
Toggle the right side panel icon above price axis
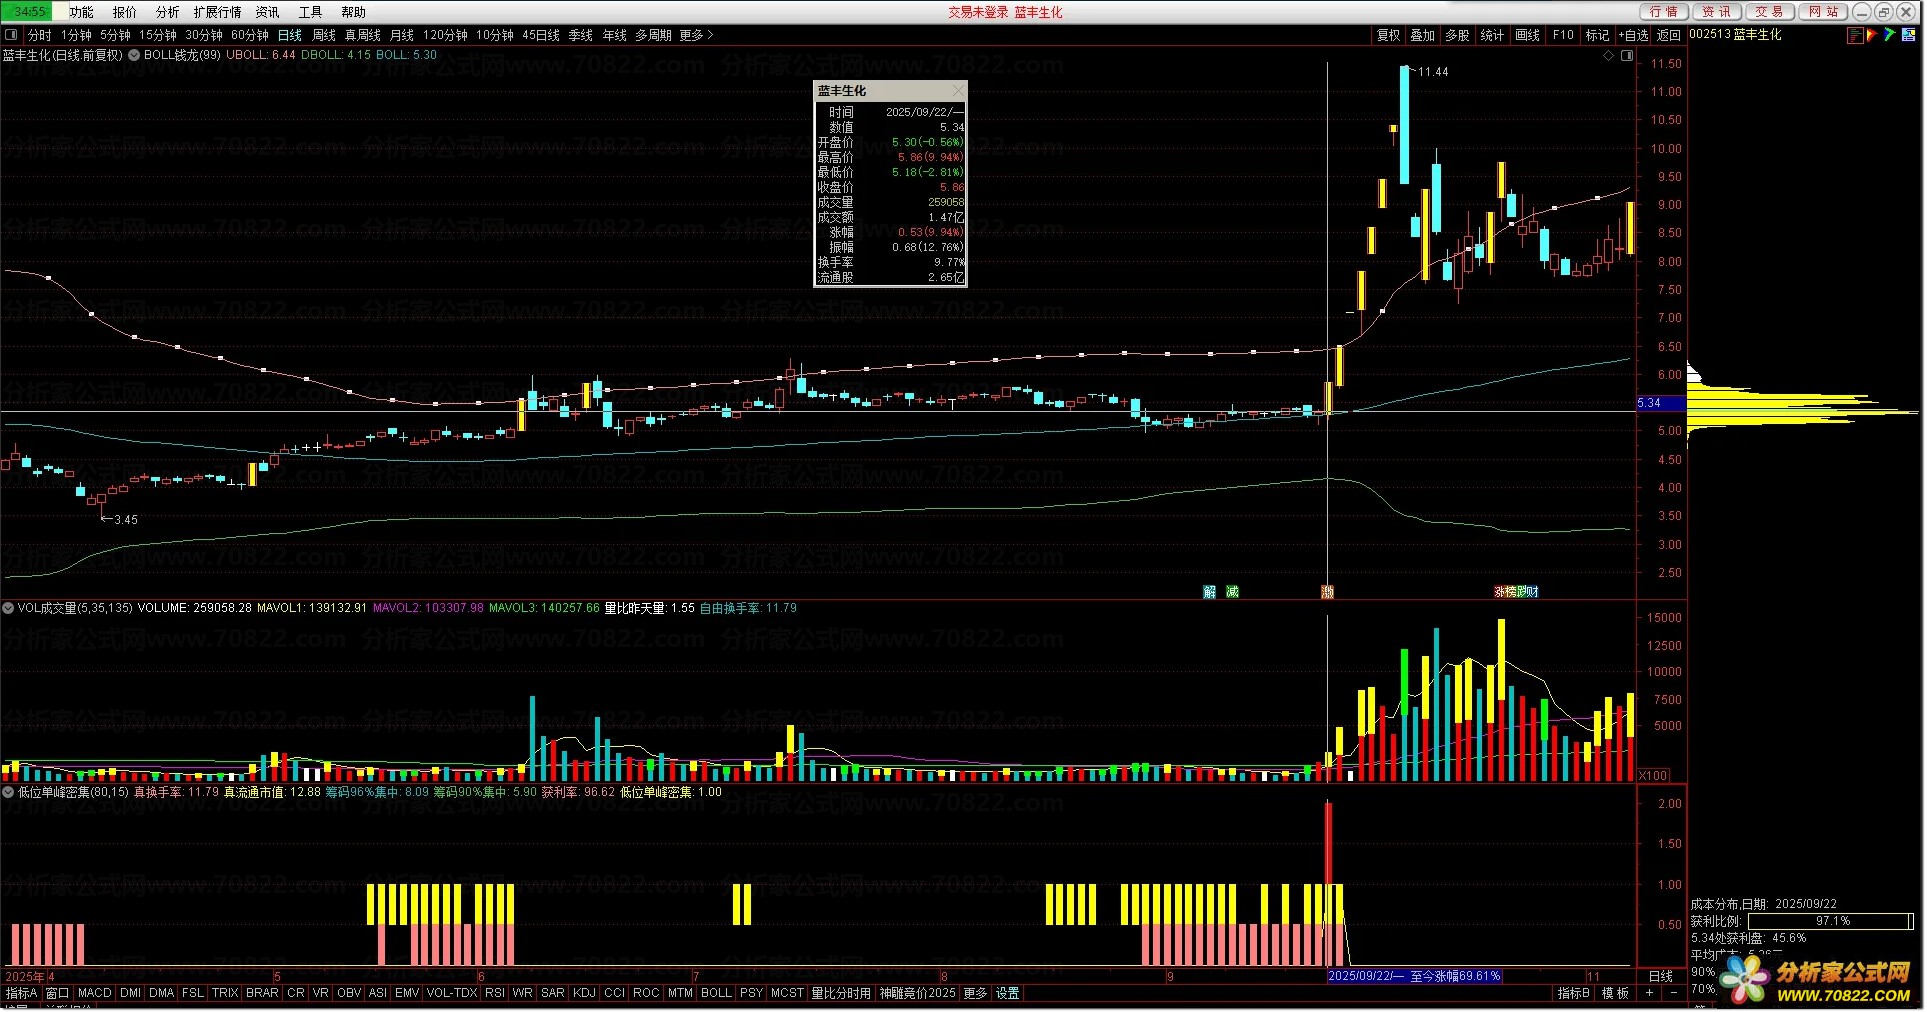1626,56
